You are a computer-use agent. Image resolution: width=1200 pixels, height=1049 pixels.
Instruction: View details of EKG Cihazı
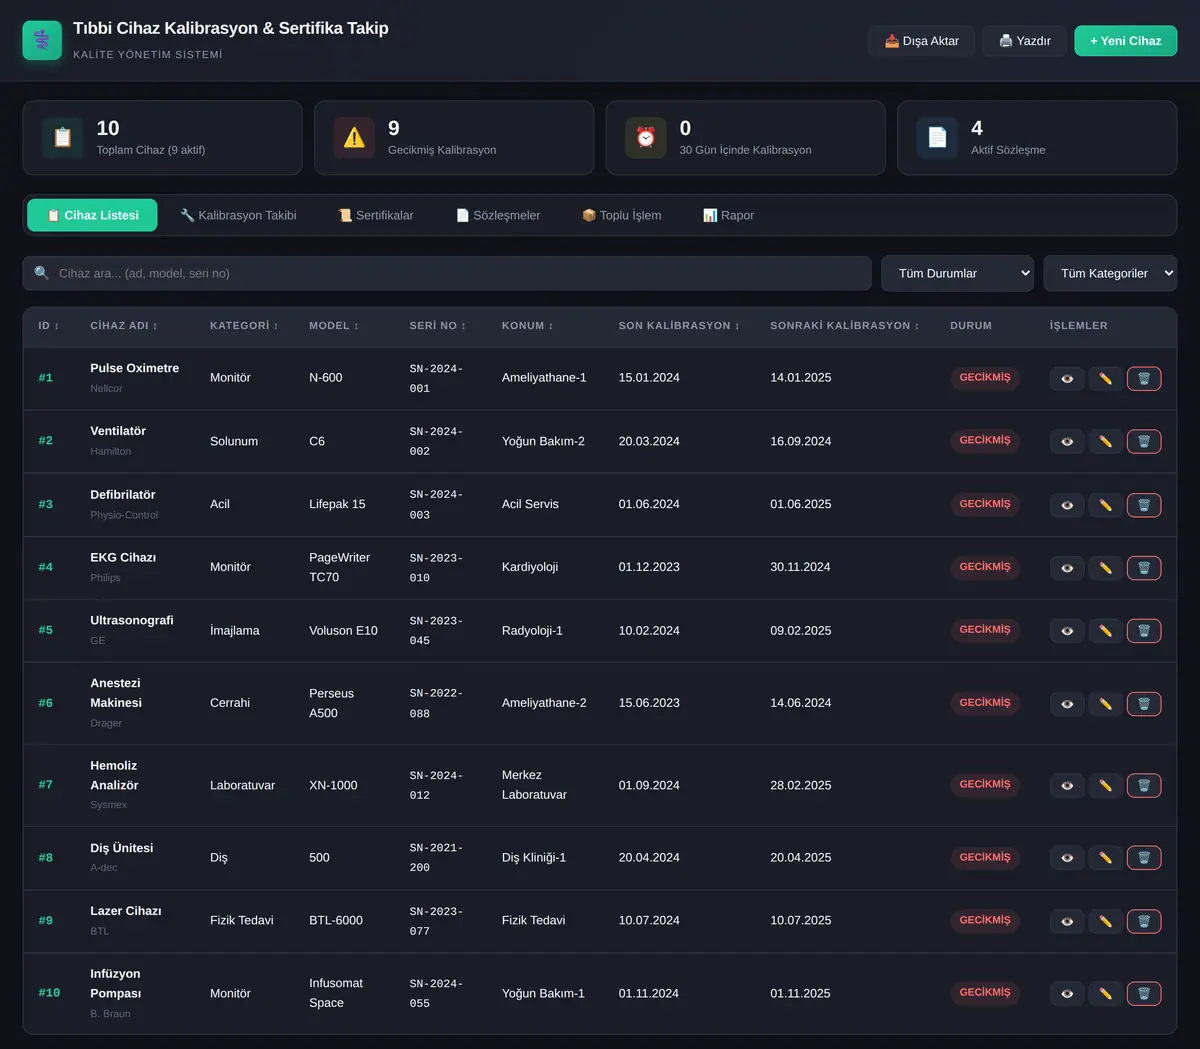(x=1067, y=568)
